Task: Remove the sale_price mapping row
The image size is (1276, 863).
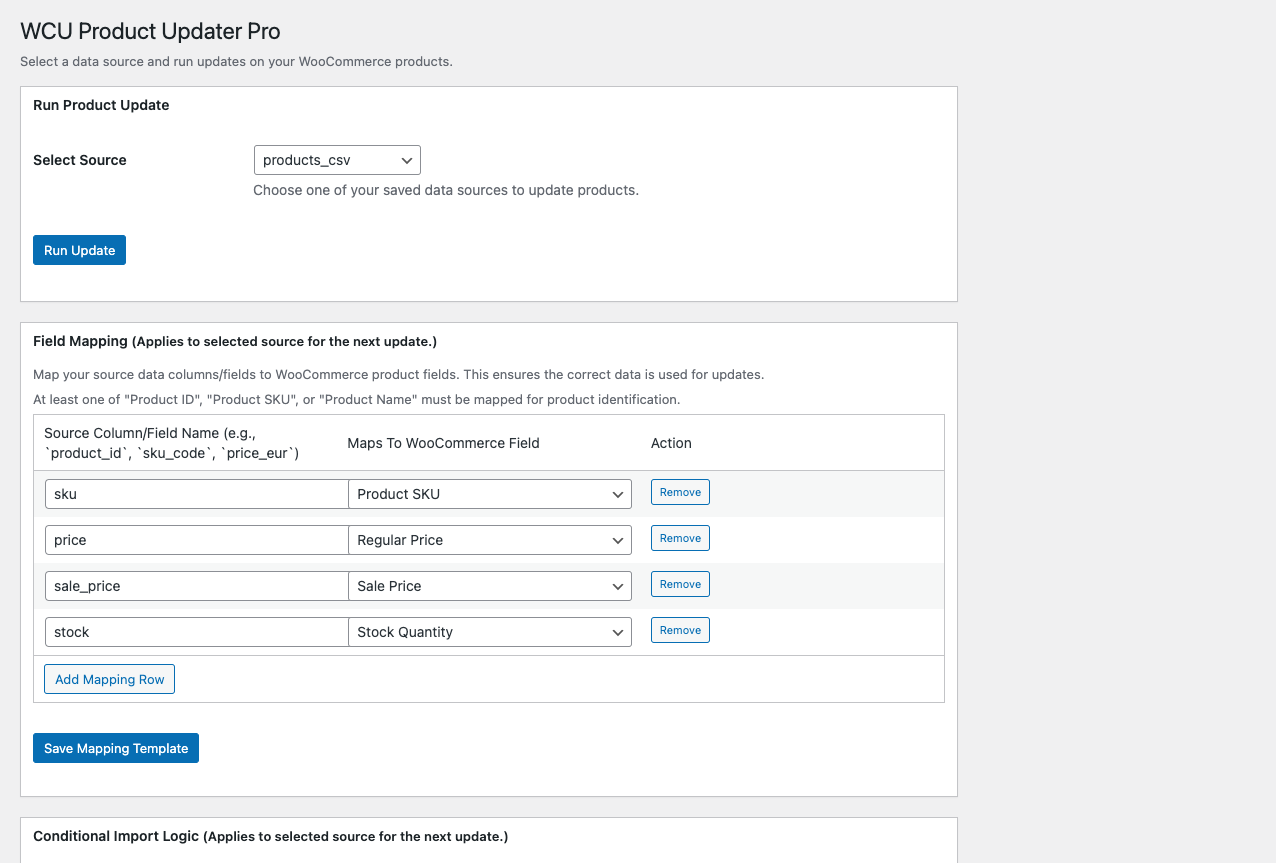Action: pos(680,584)
